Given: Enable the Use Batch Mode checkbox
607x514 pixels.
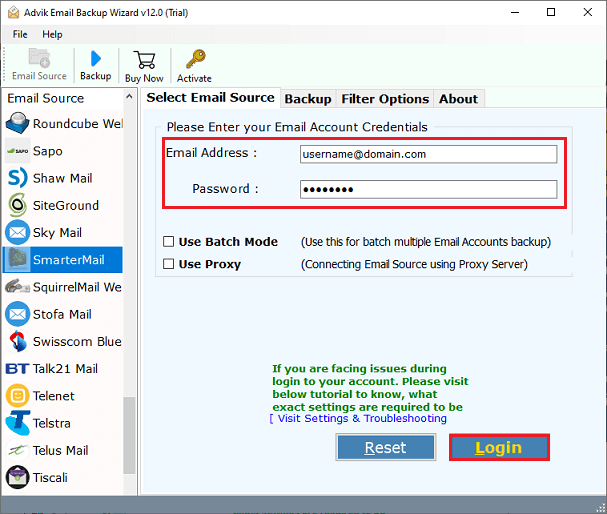Looking at the screenshot, I should pyautogui.click(x=168, y=242).
